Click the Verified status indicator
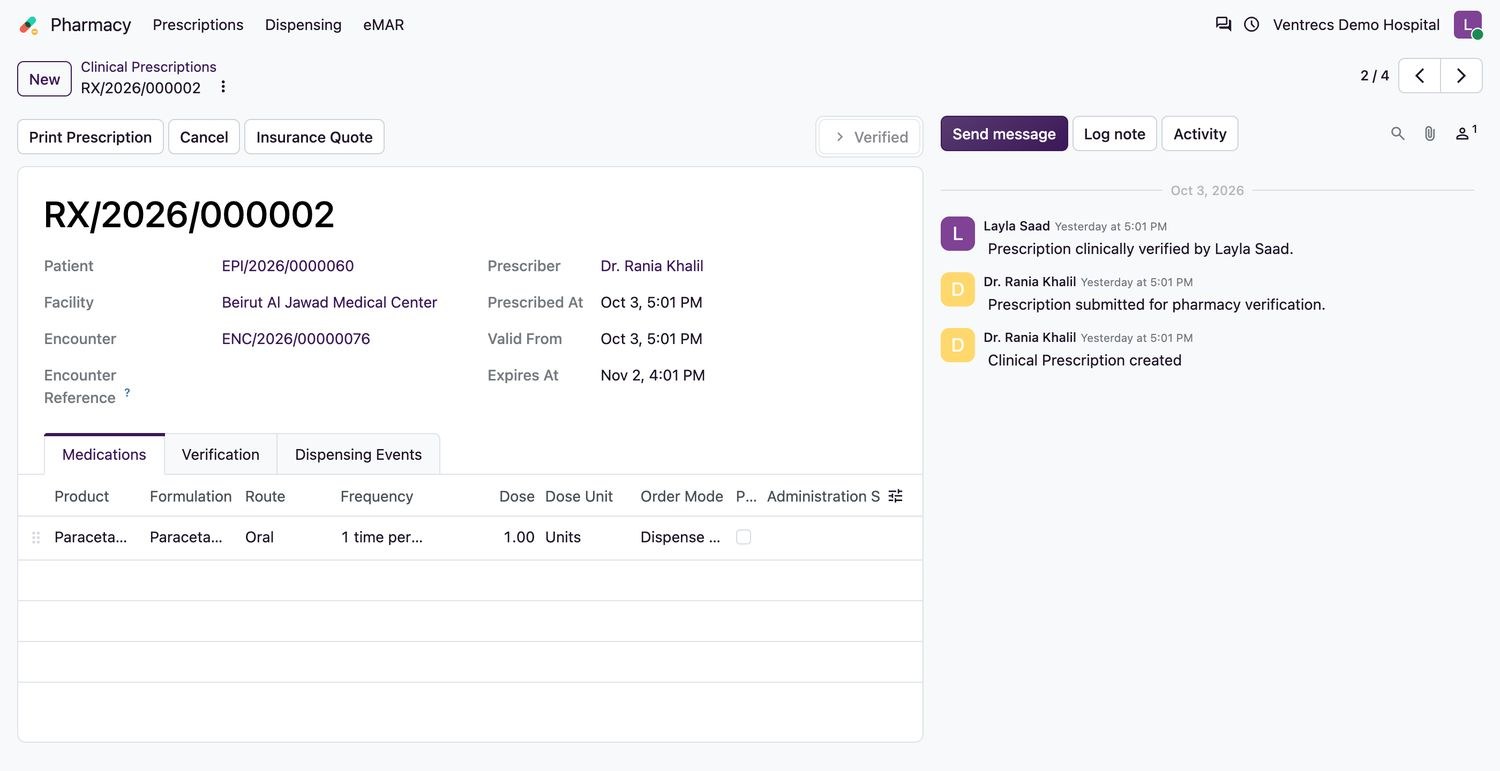The height and width of the screenshot is (771, 1500). (x=870, y=137)
